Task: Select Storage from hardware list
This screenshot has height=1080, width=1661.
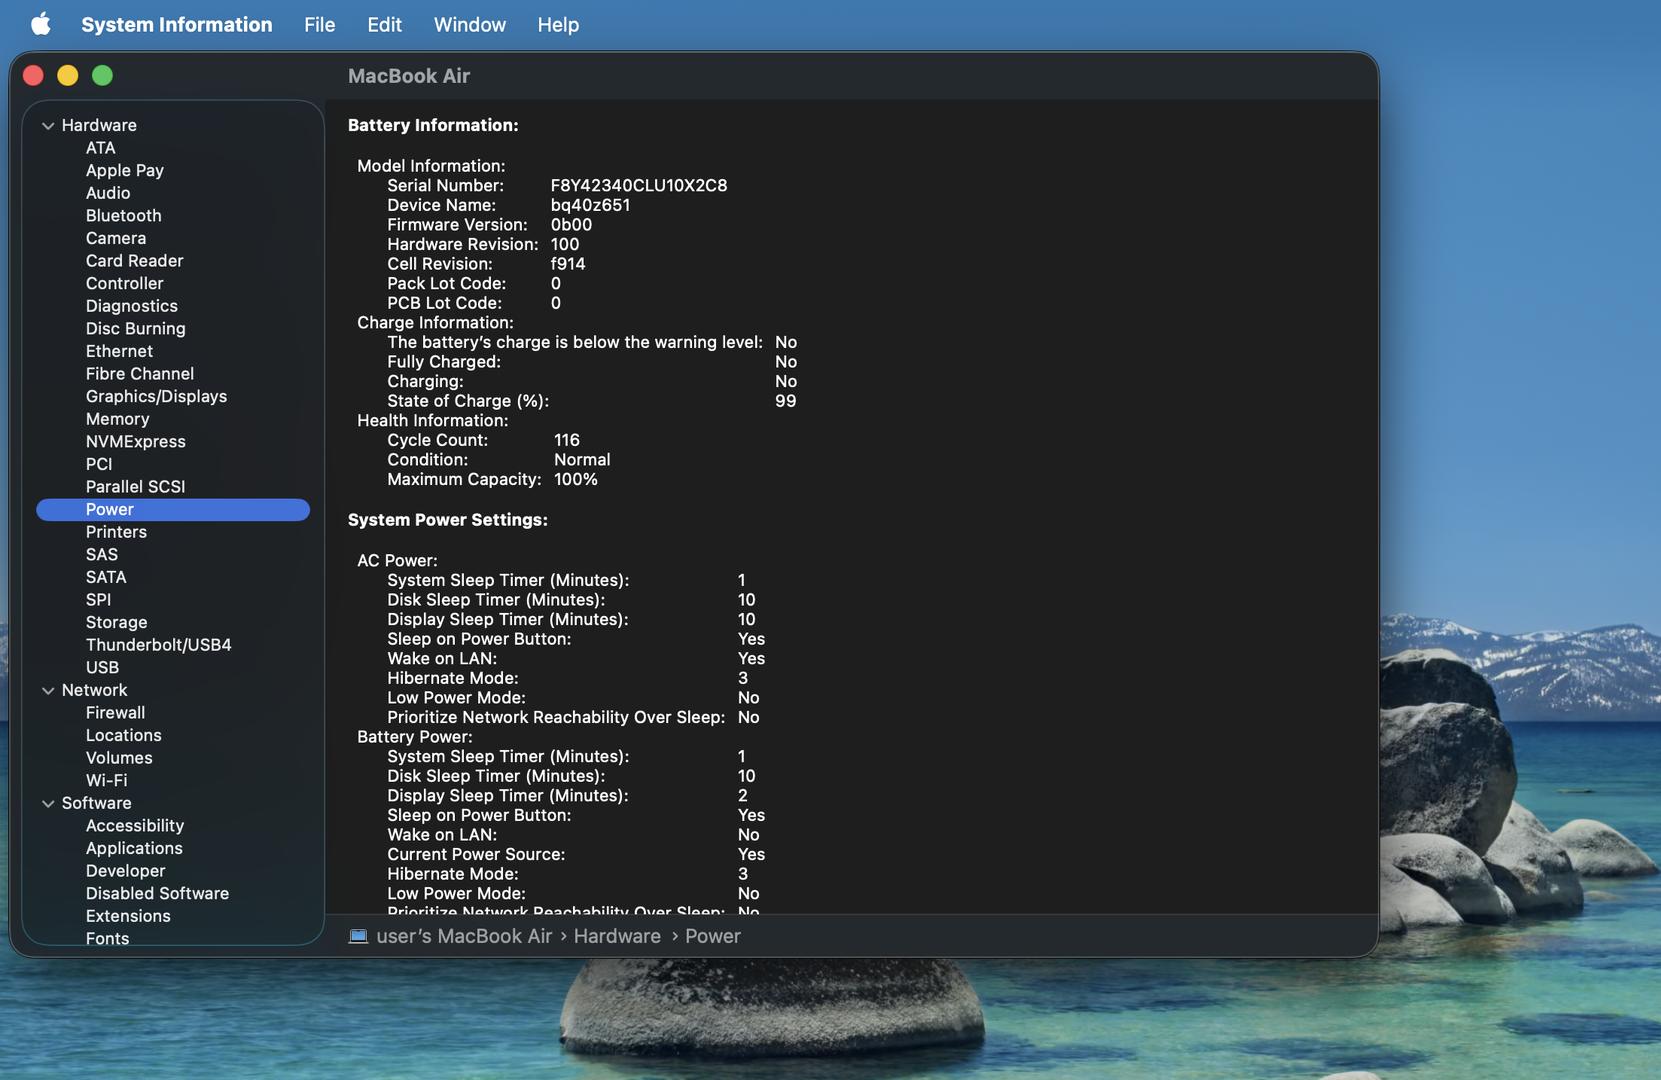Action: click(x=116, y=622)
